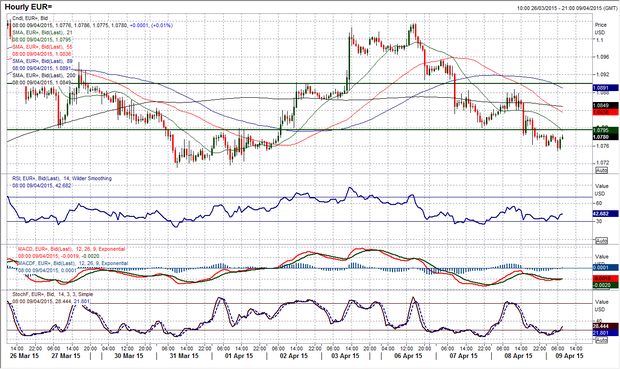Select the StochF 14, 3, 3 Simple legend
Viewport: 620px width, 369px height.
tap(53, 294)
